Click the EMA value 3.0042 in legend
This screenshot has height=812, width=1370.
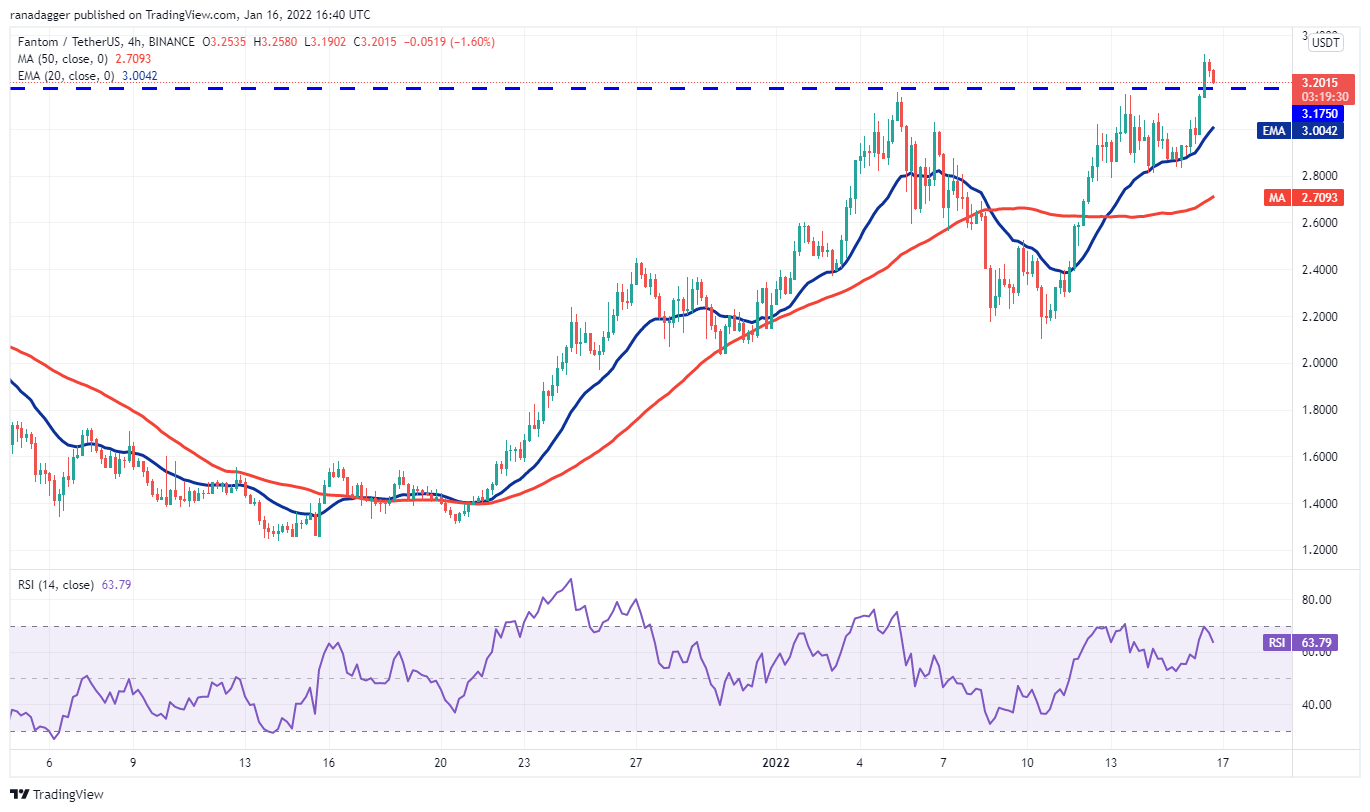pyautogui.click(x=136, y=75)
